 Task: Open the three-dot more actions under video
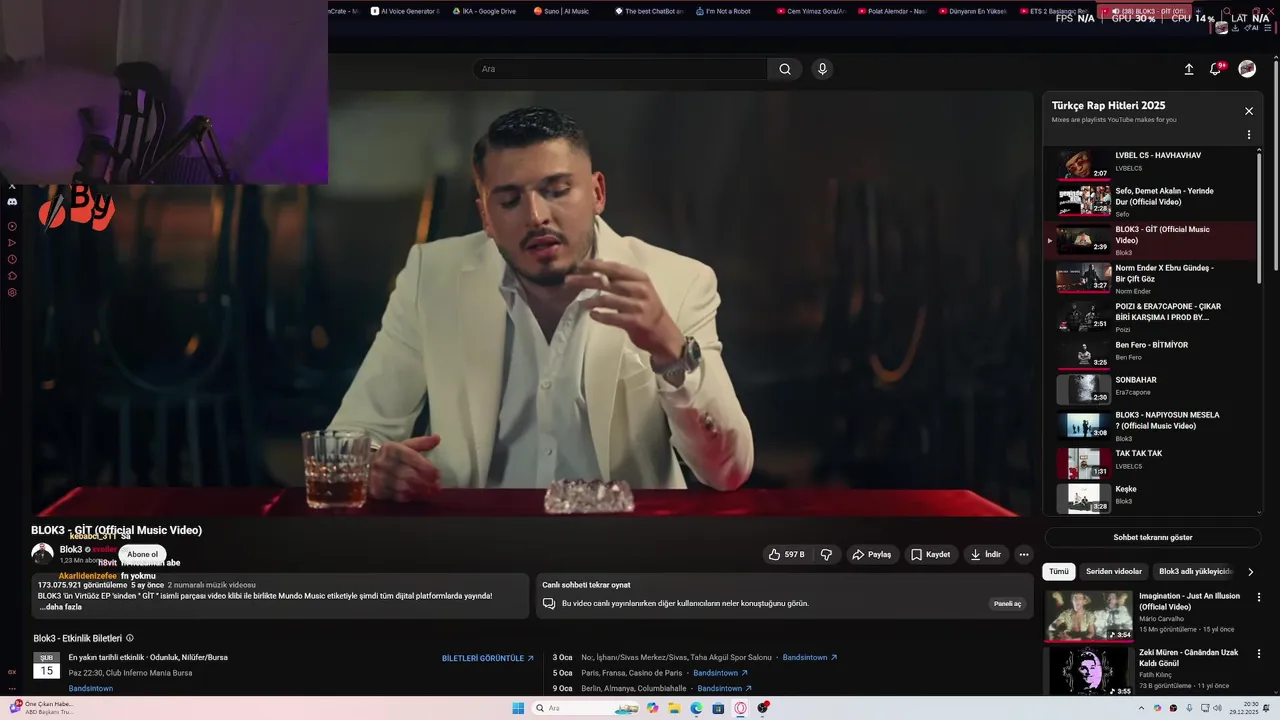click(x=1023, y=554)
